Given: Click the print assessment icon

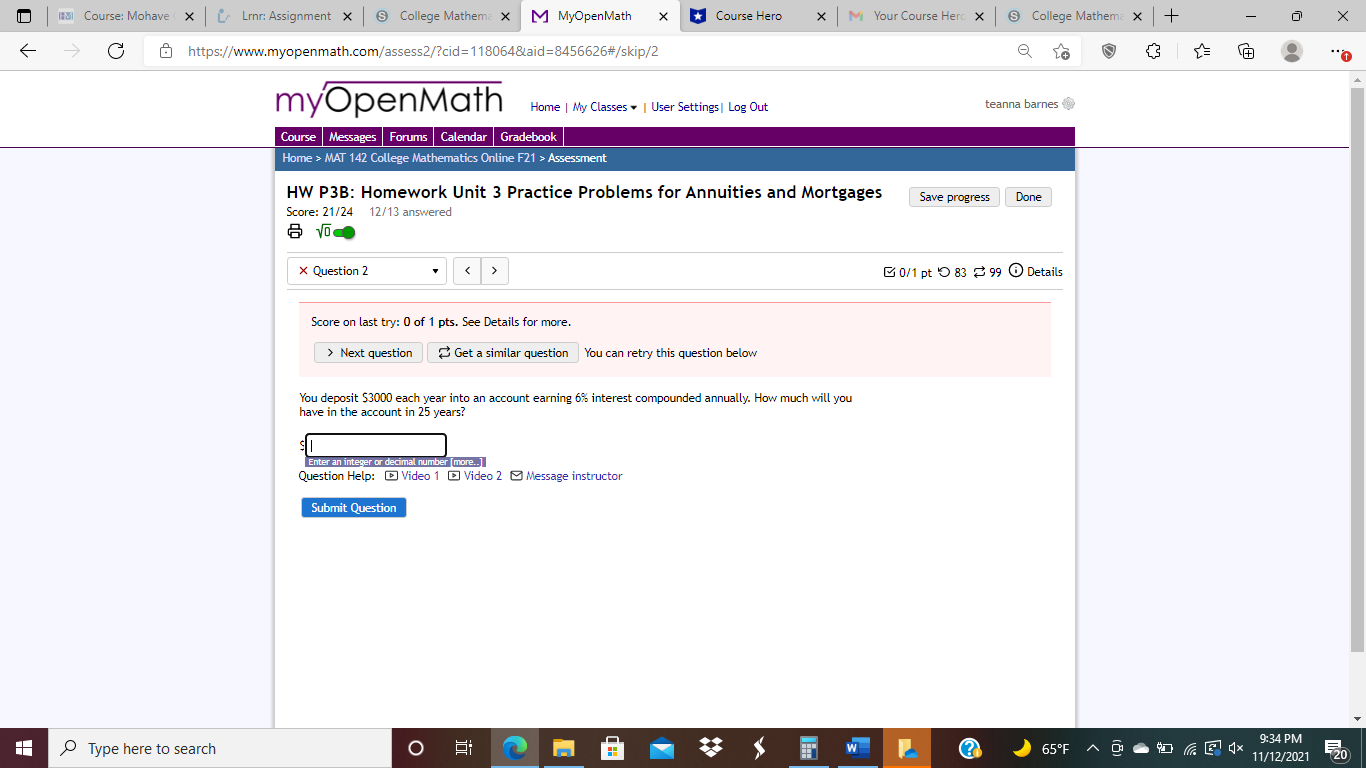Looking at the screenshot, I should (x=294, y=231).
